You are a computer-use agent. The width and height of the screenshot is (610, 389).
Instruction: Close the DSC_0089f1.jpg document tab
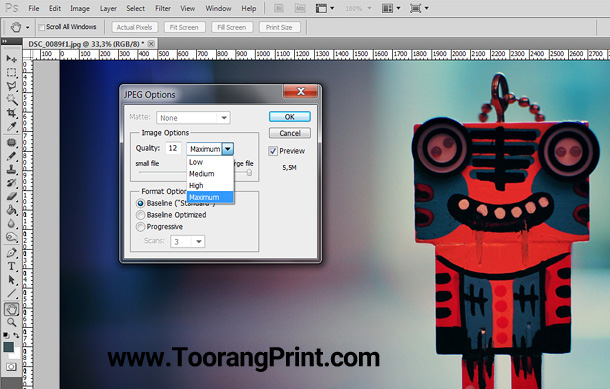151,44
